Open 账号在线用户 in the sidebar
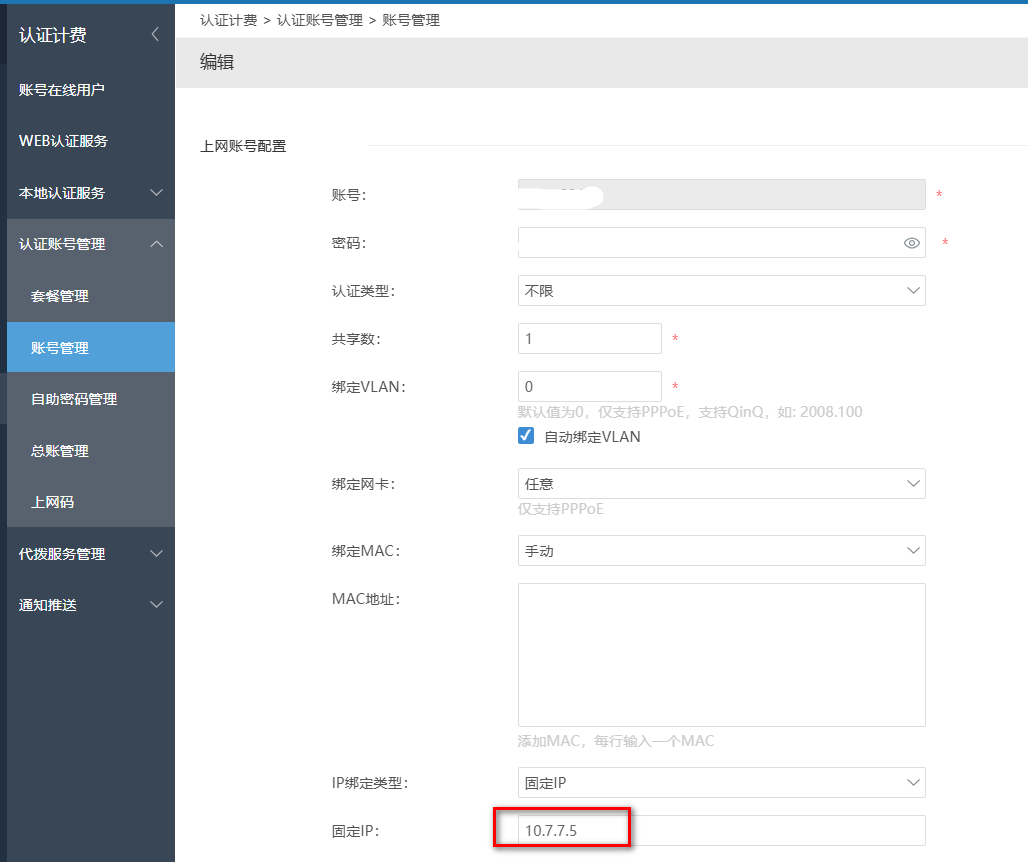The height and width of the screenshot is (862, 1028). (62, 90)
